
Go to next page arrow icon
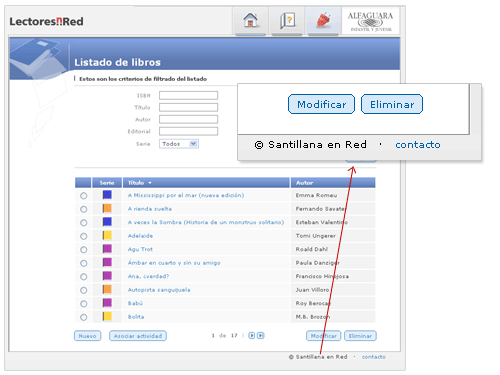click(252, 335)
